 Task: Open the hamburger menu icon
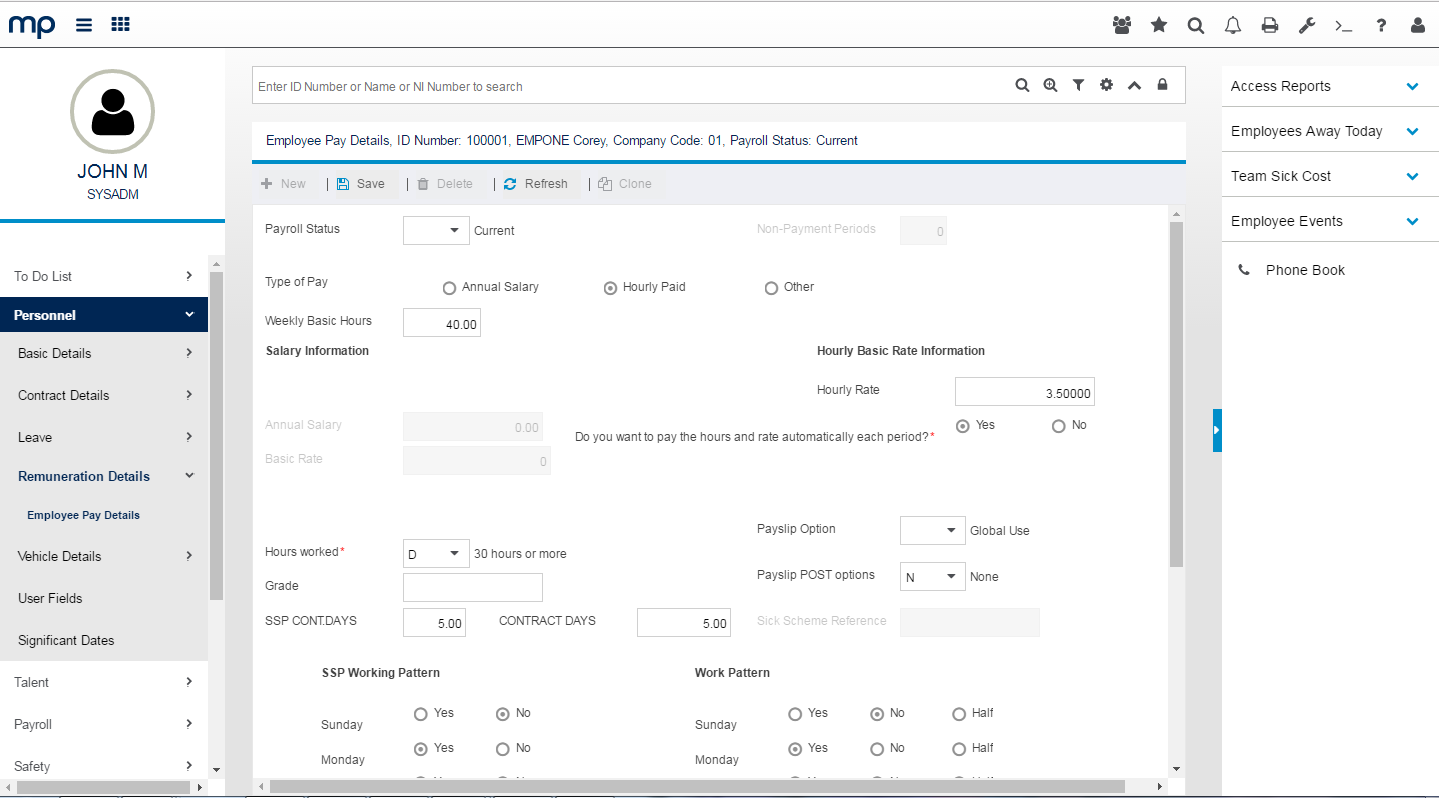(84, 25)
